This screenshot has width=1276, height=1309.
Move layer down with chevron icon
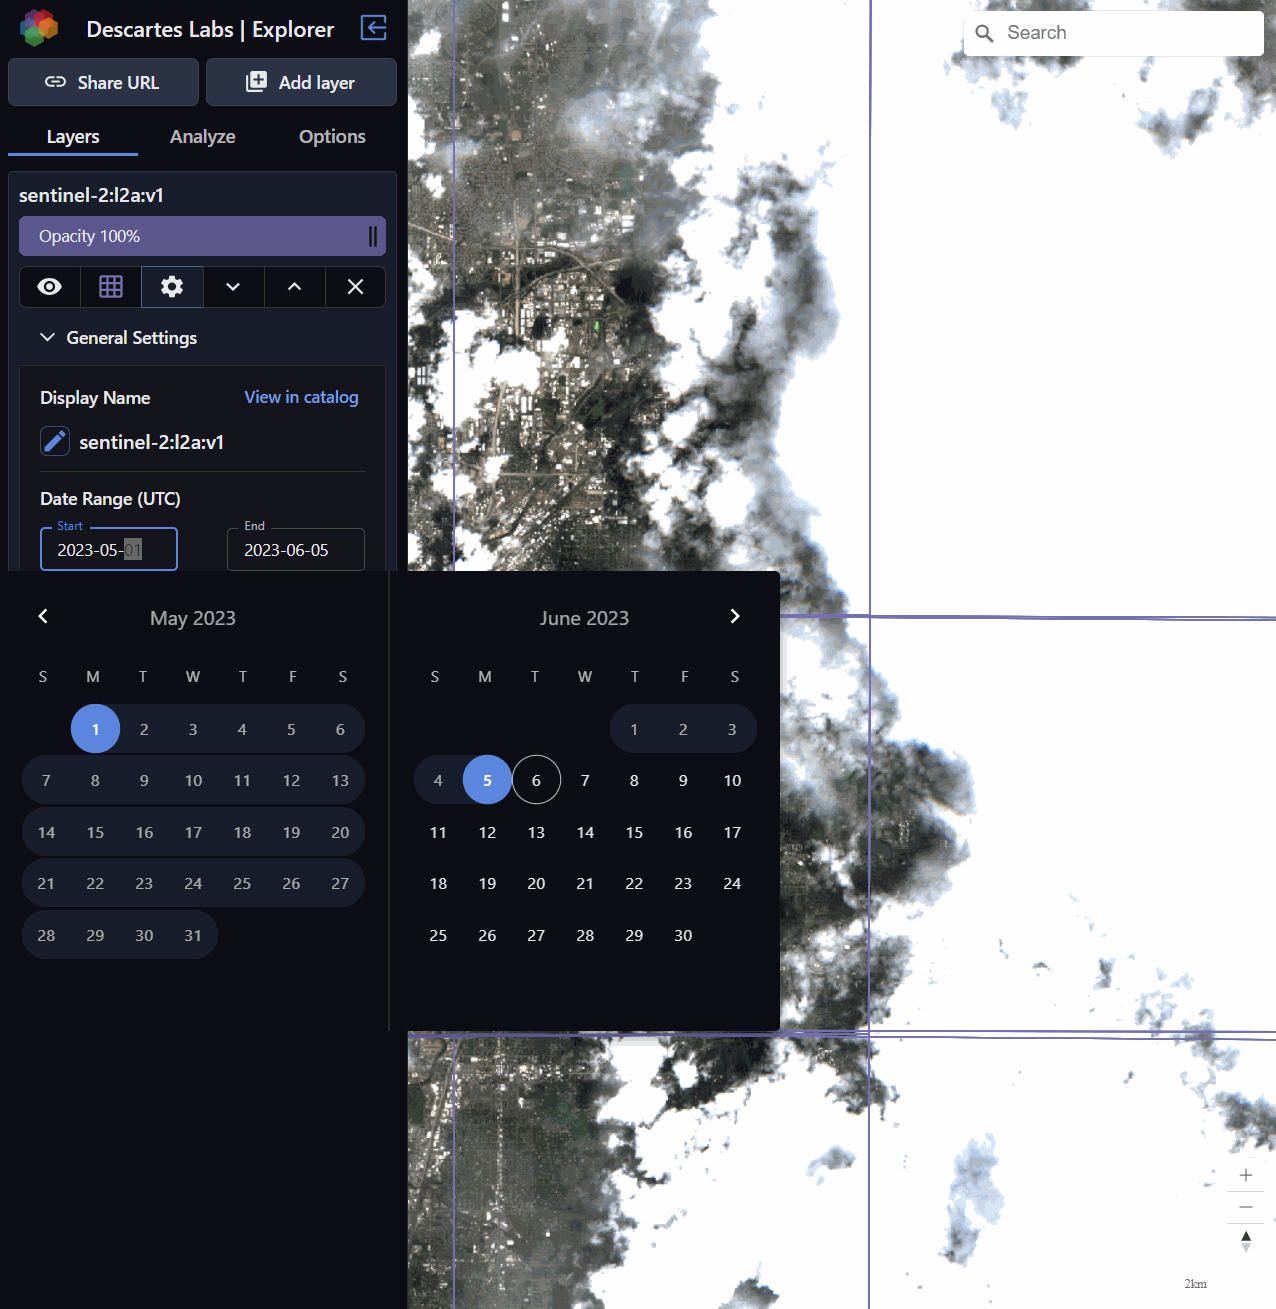tap(233, 287)
